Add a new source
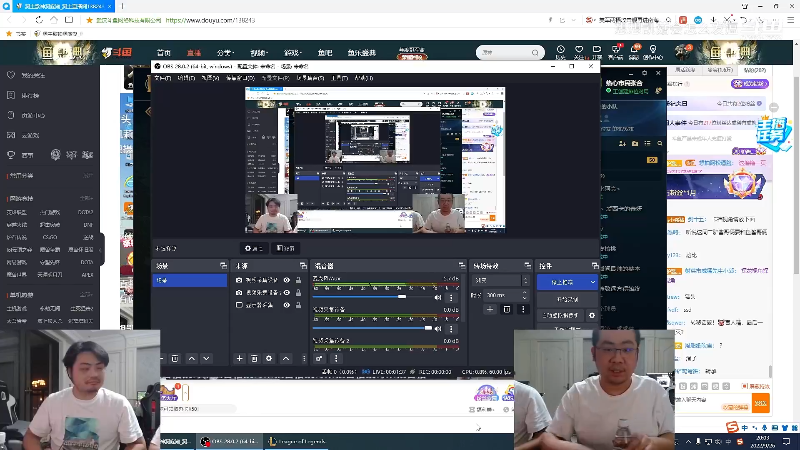This screenshot has width=800, height=450. [x=239, y=359]
